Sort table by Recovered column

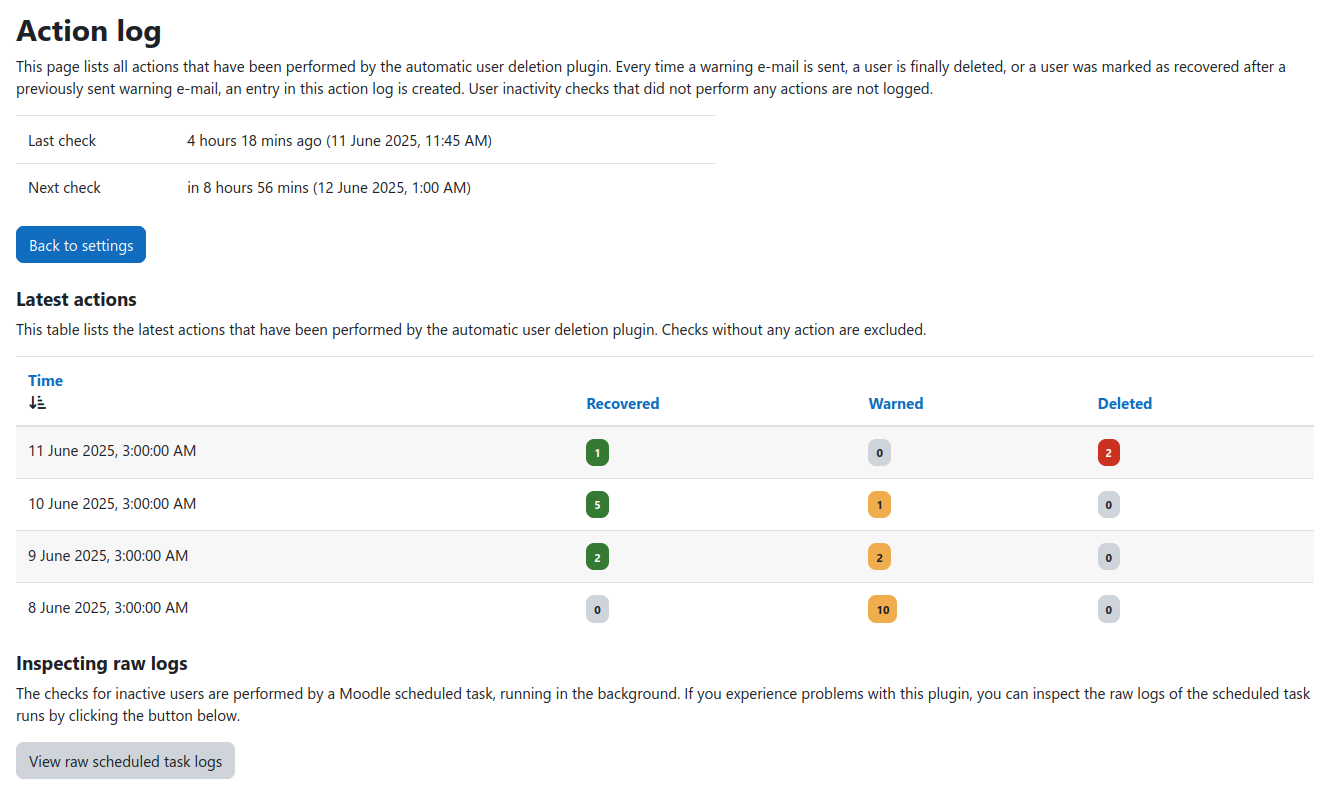point(622,404)
